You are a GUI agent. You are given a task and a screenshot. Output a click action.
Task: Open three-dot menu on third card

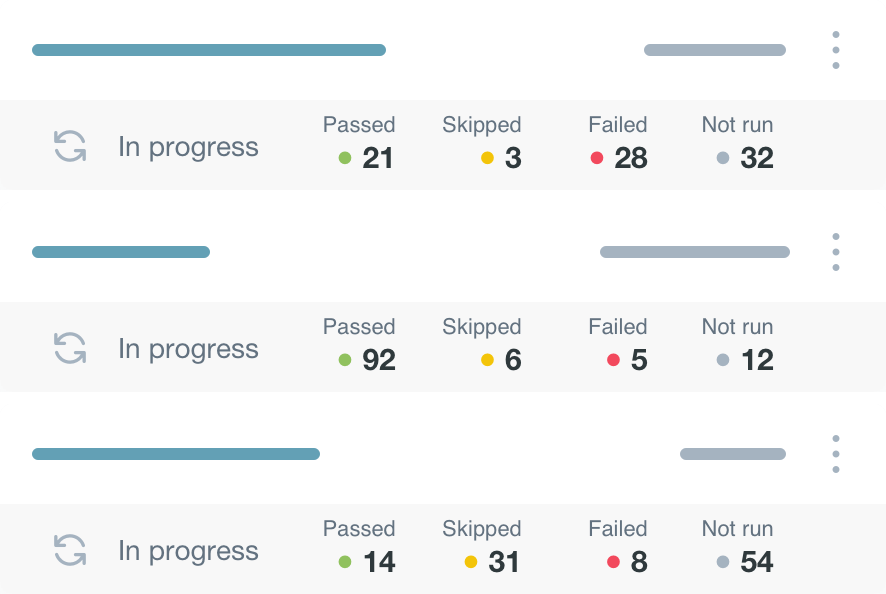[835, 454]
